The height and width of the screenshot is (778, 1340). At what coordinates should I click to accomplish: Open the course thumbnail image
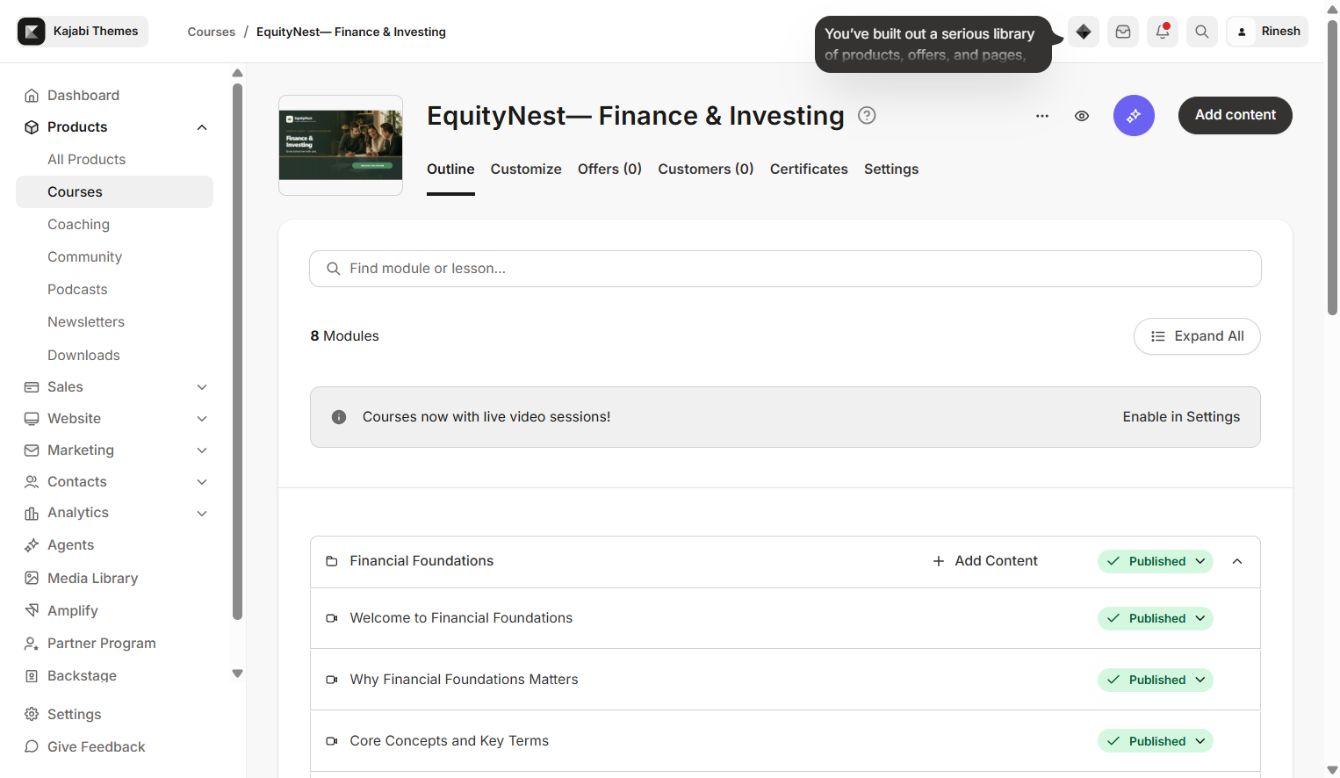(x=341, y=145)
